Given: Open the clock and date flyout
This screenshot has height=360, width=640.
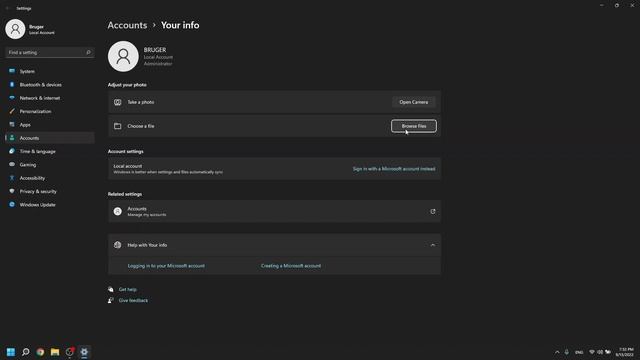Looking at the screenshot, I should pyautogui.click(x=625, y=352).
